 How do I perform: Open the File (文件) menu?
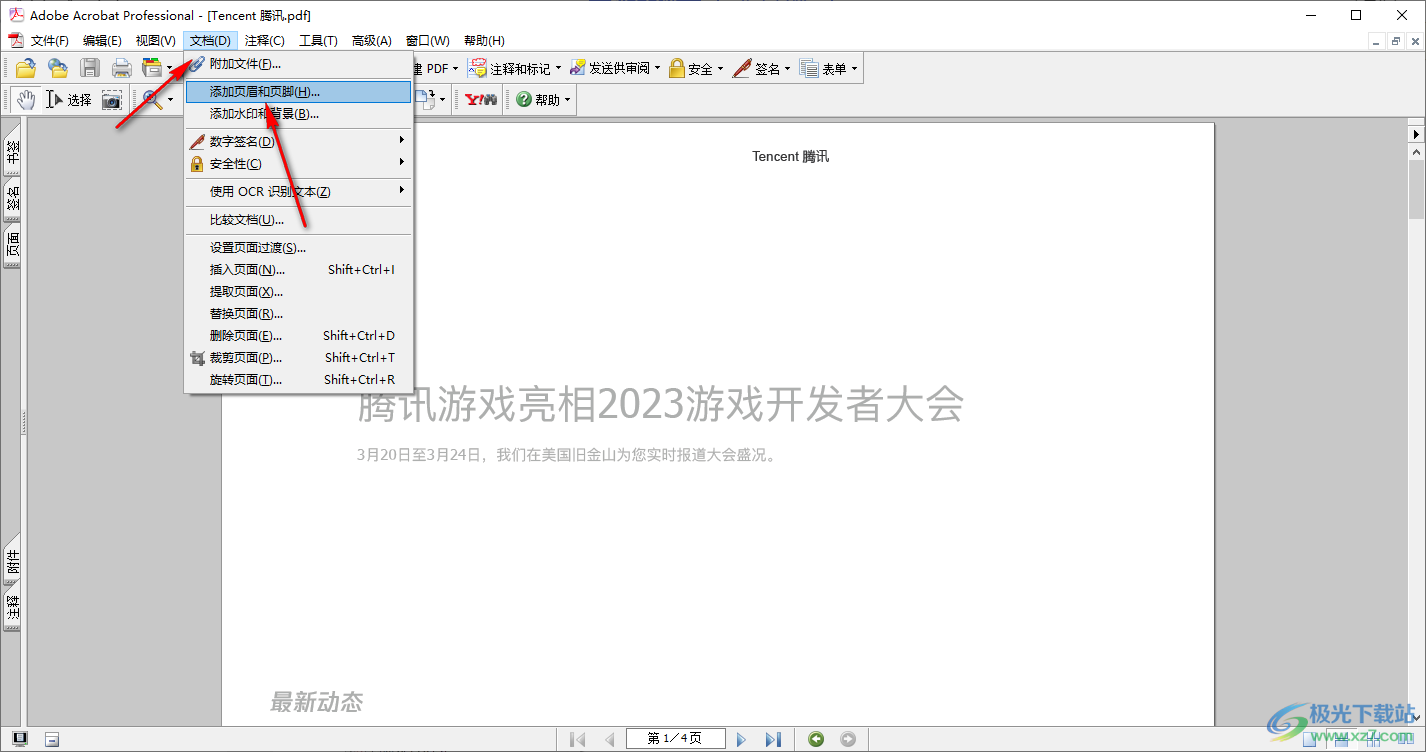pos(49,41)
